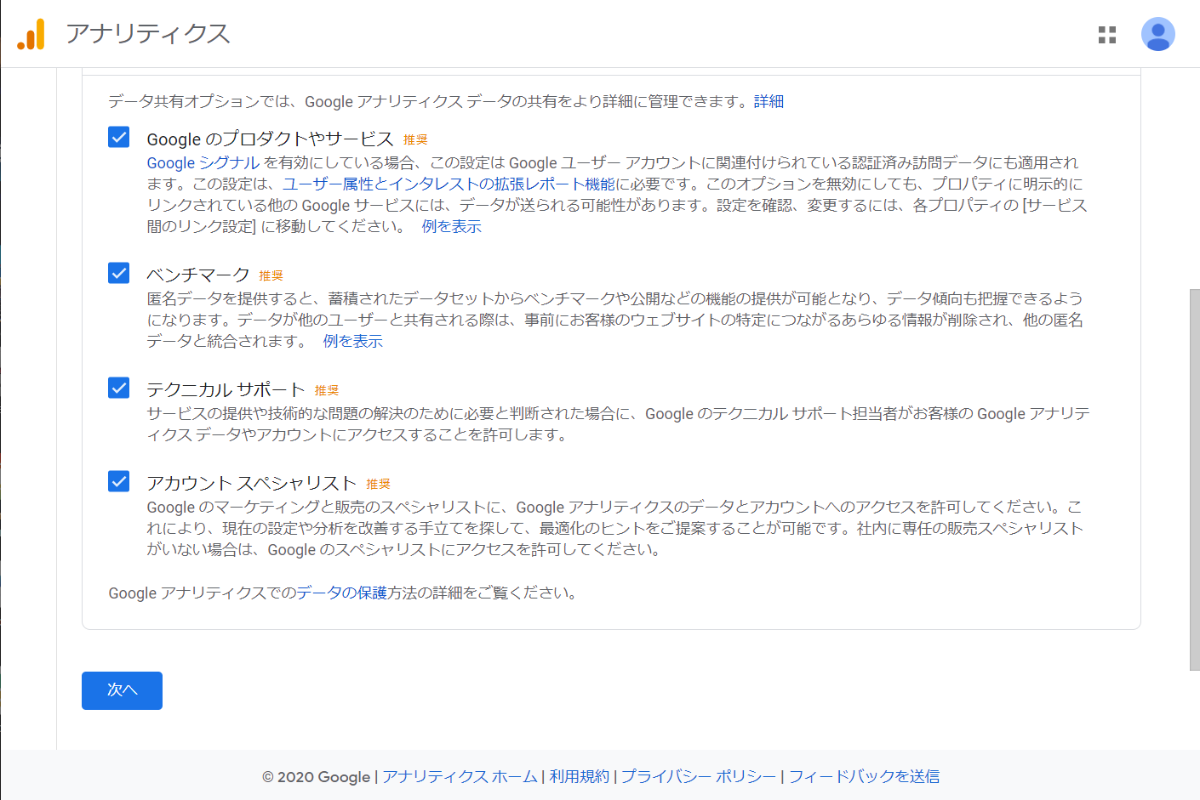1200x800 pixels.
Task: Go to アナリティクス ホーム footer link
Action: click(x=461, y=776)
